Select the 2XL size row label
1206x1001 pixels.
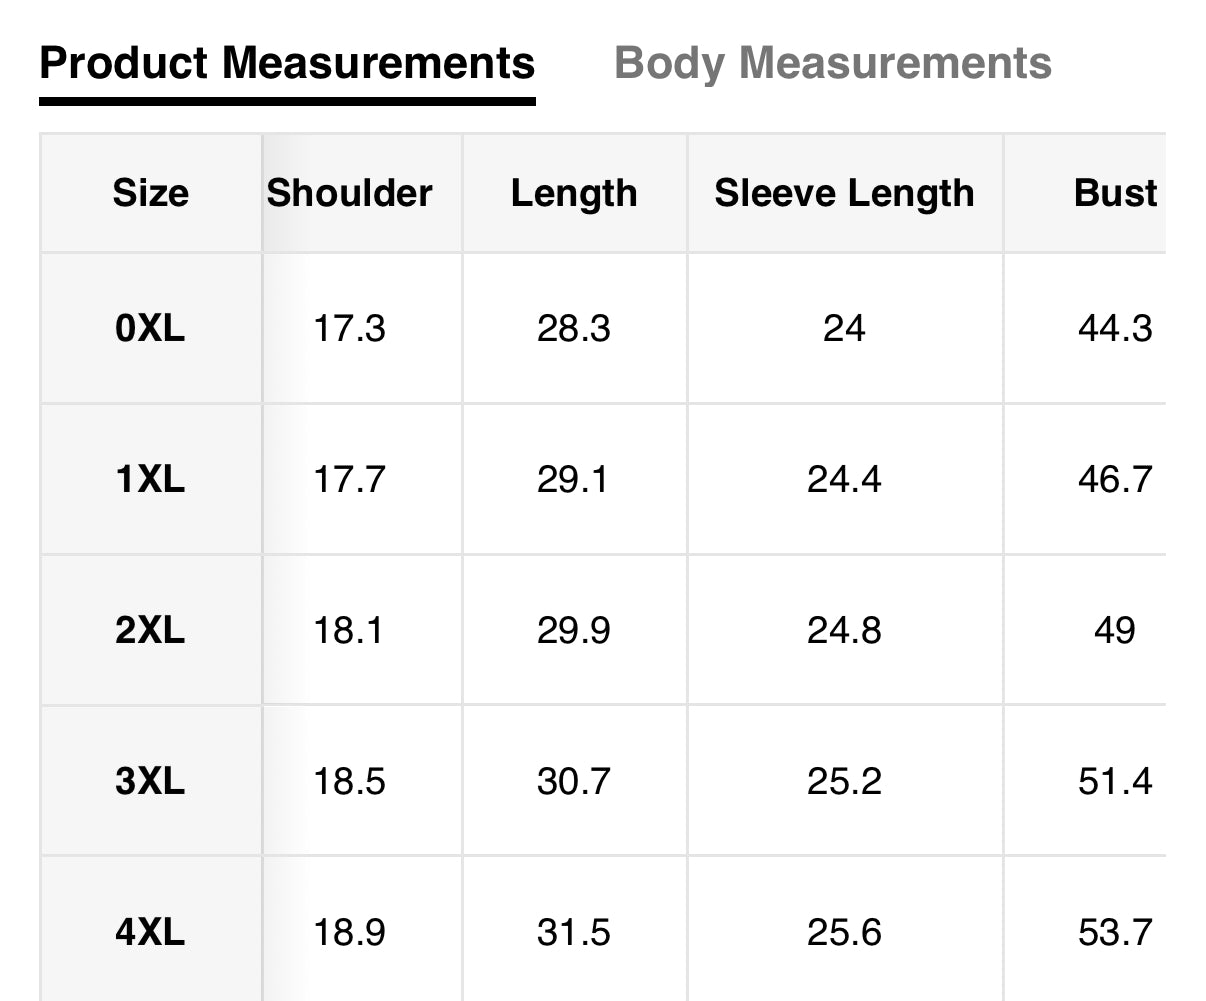click(150, 631)
